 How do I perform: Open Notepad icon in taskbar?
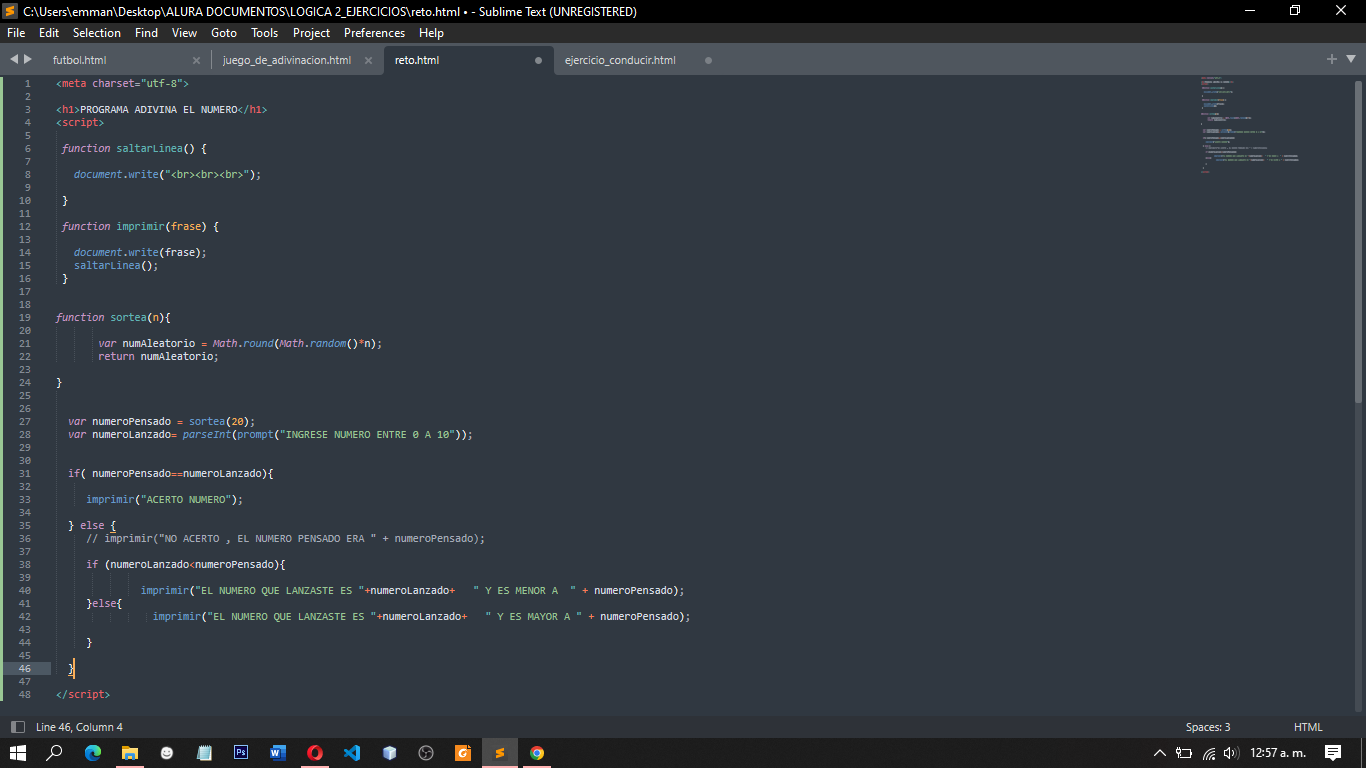(x=204, y=753)
